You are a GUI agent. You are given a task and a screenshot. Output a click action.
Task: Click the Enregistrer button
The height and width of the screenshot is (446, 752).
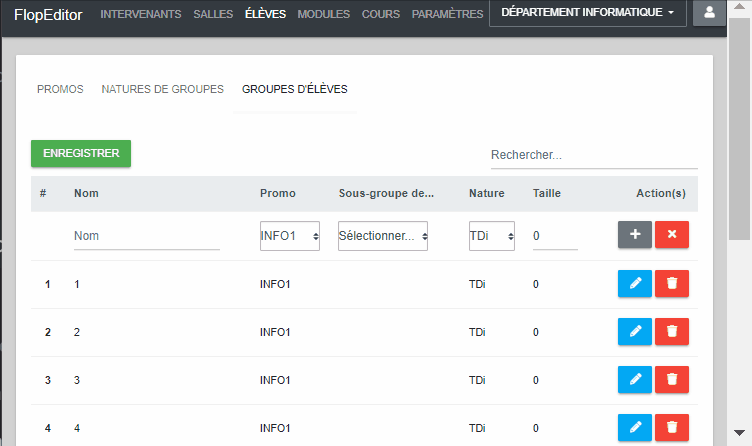81,153
